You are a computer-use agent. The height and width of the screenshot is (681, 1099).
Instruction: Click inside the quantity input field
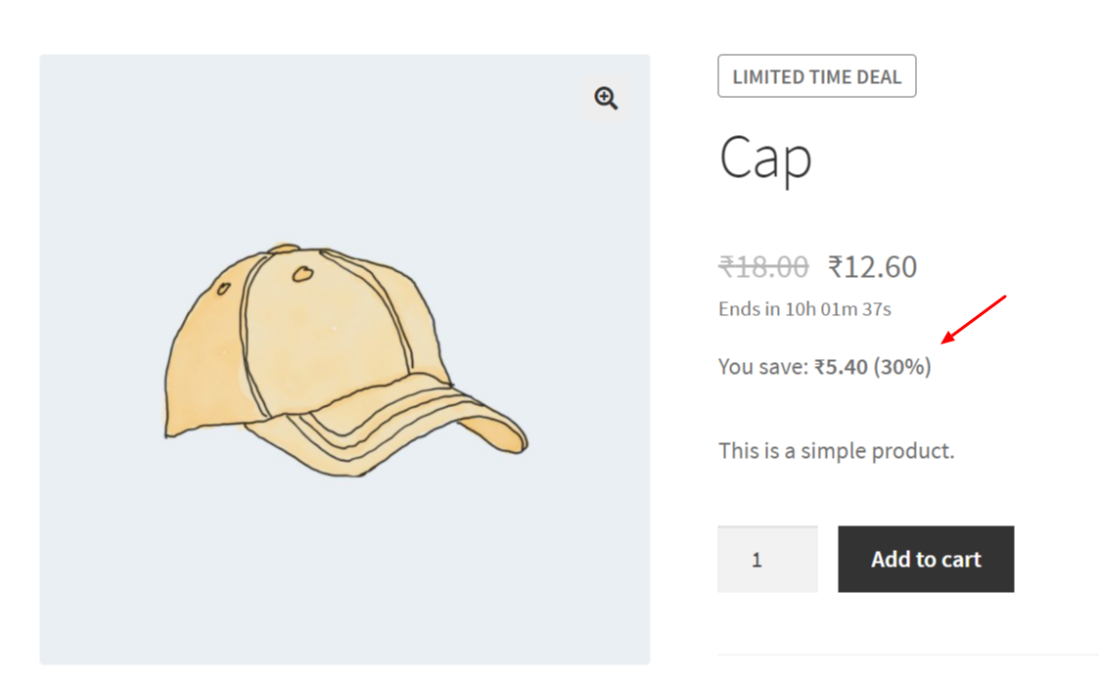[x=767, y=559]
